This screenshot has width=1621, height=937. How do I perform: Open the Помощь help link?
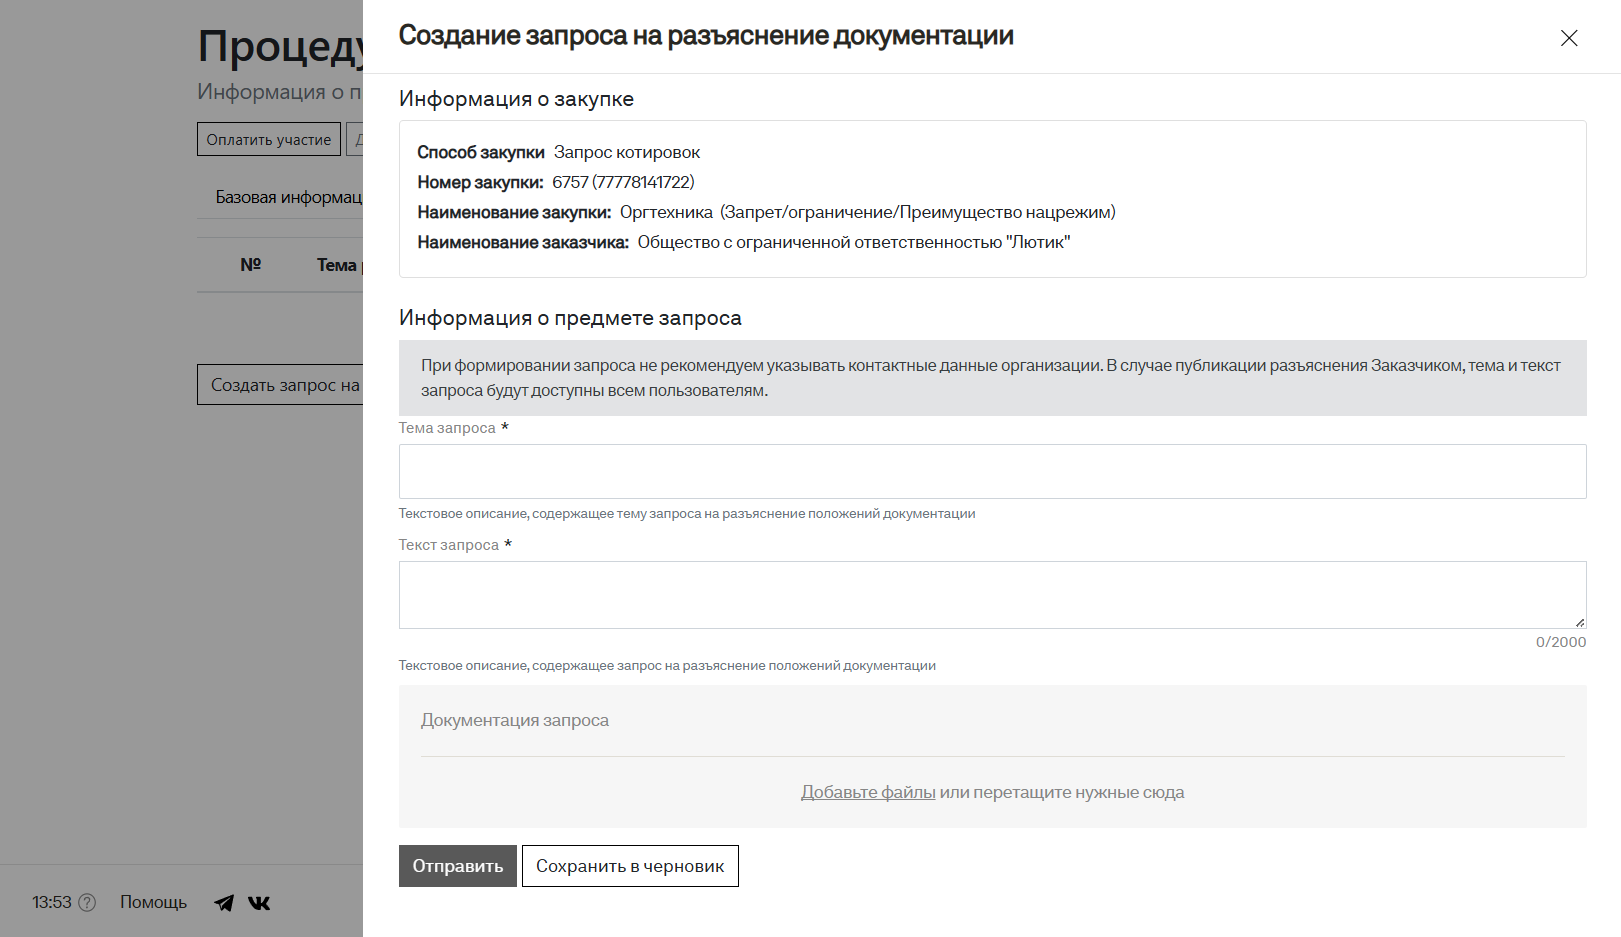153,902
